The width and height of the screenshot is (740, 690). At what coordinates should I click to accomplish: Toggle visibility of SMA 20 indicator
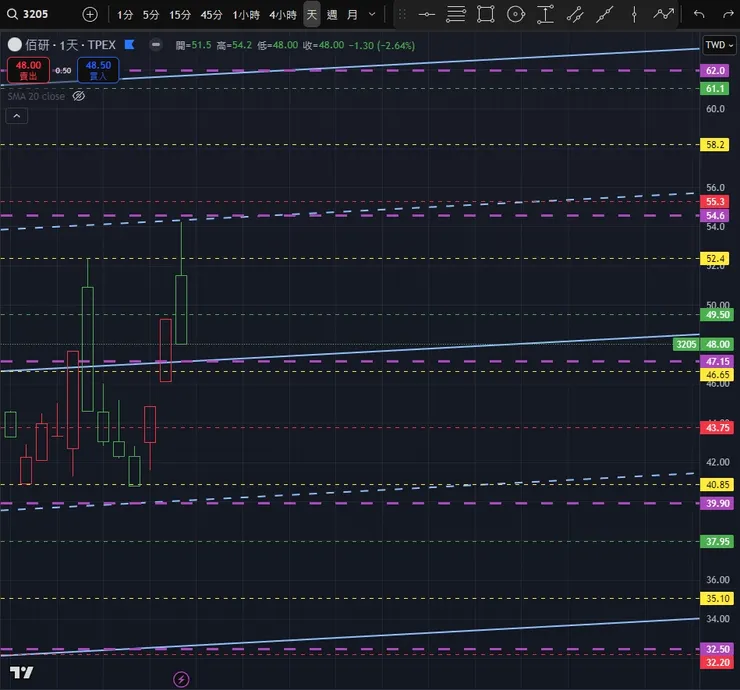click(x=79, y=96)
